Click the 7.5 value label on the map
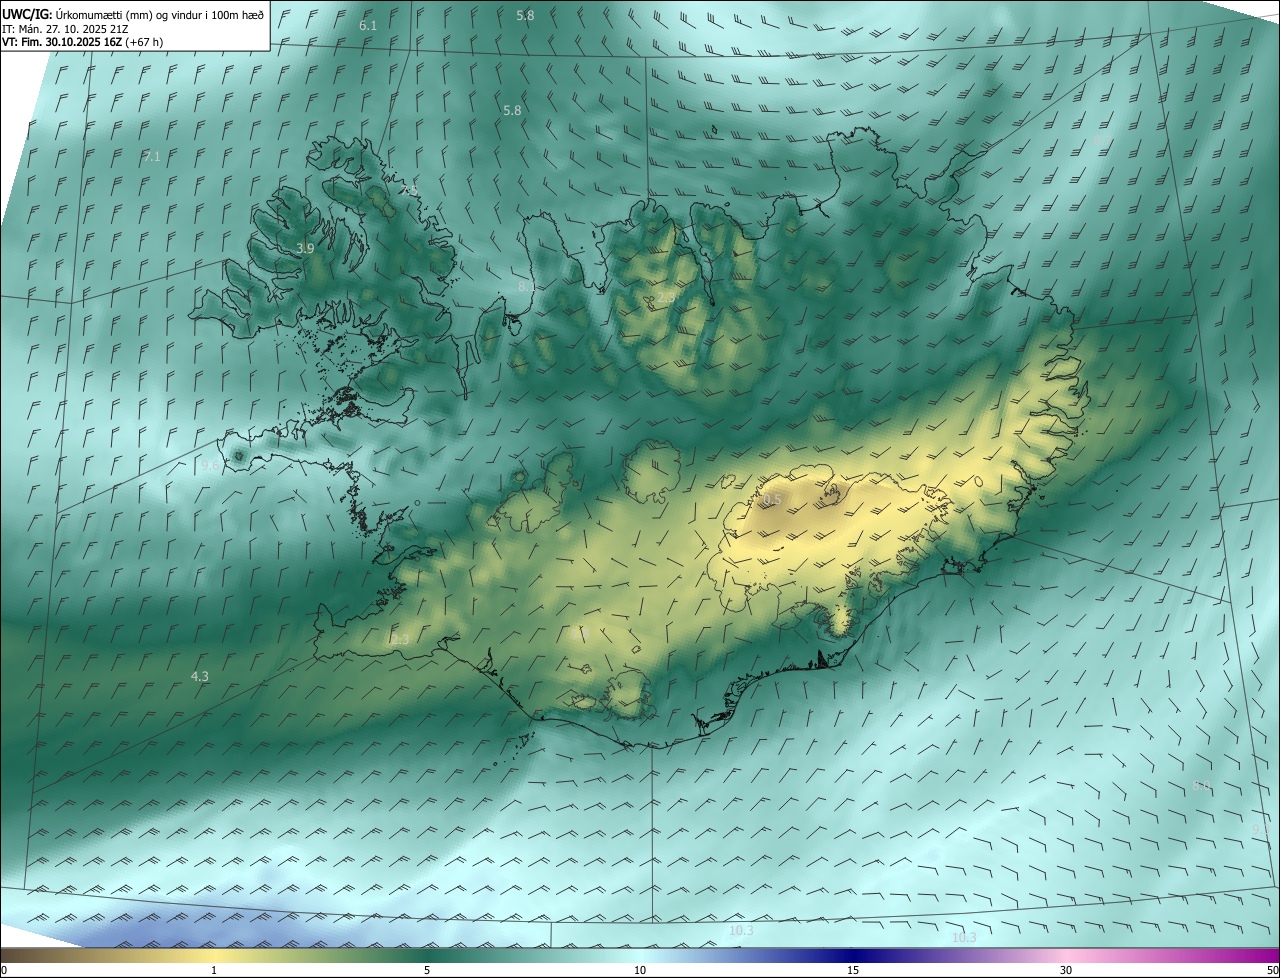The height and width of the screenshot is (978, 1280). [x=409, y=190]
